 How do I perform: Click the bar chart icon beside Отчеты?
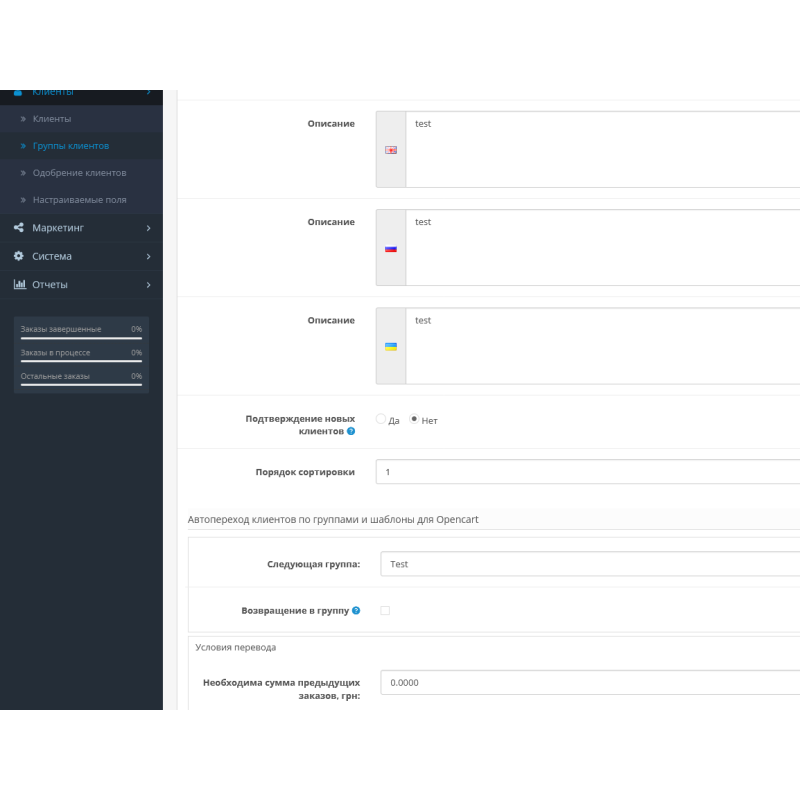(19, 284)
